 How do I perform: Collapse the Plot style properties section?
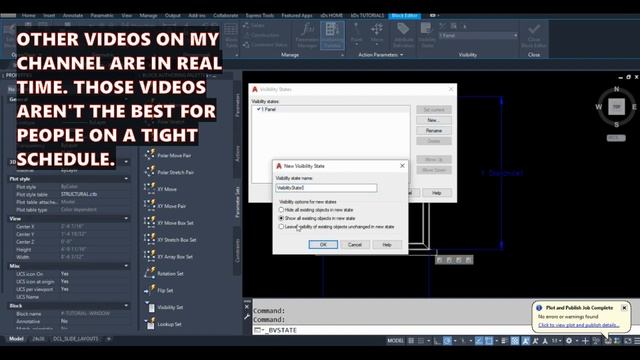point(126,179)
